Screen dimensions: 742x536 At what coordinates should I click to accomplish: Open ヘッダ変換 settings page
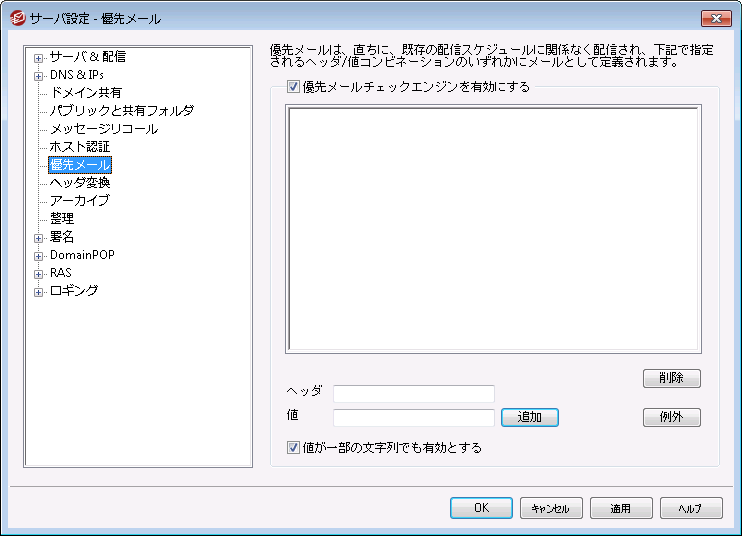(x=80, y=183)
